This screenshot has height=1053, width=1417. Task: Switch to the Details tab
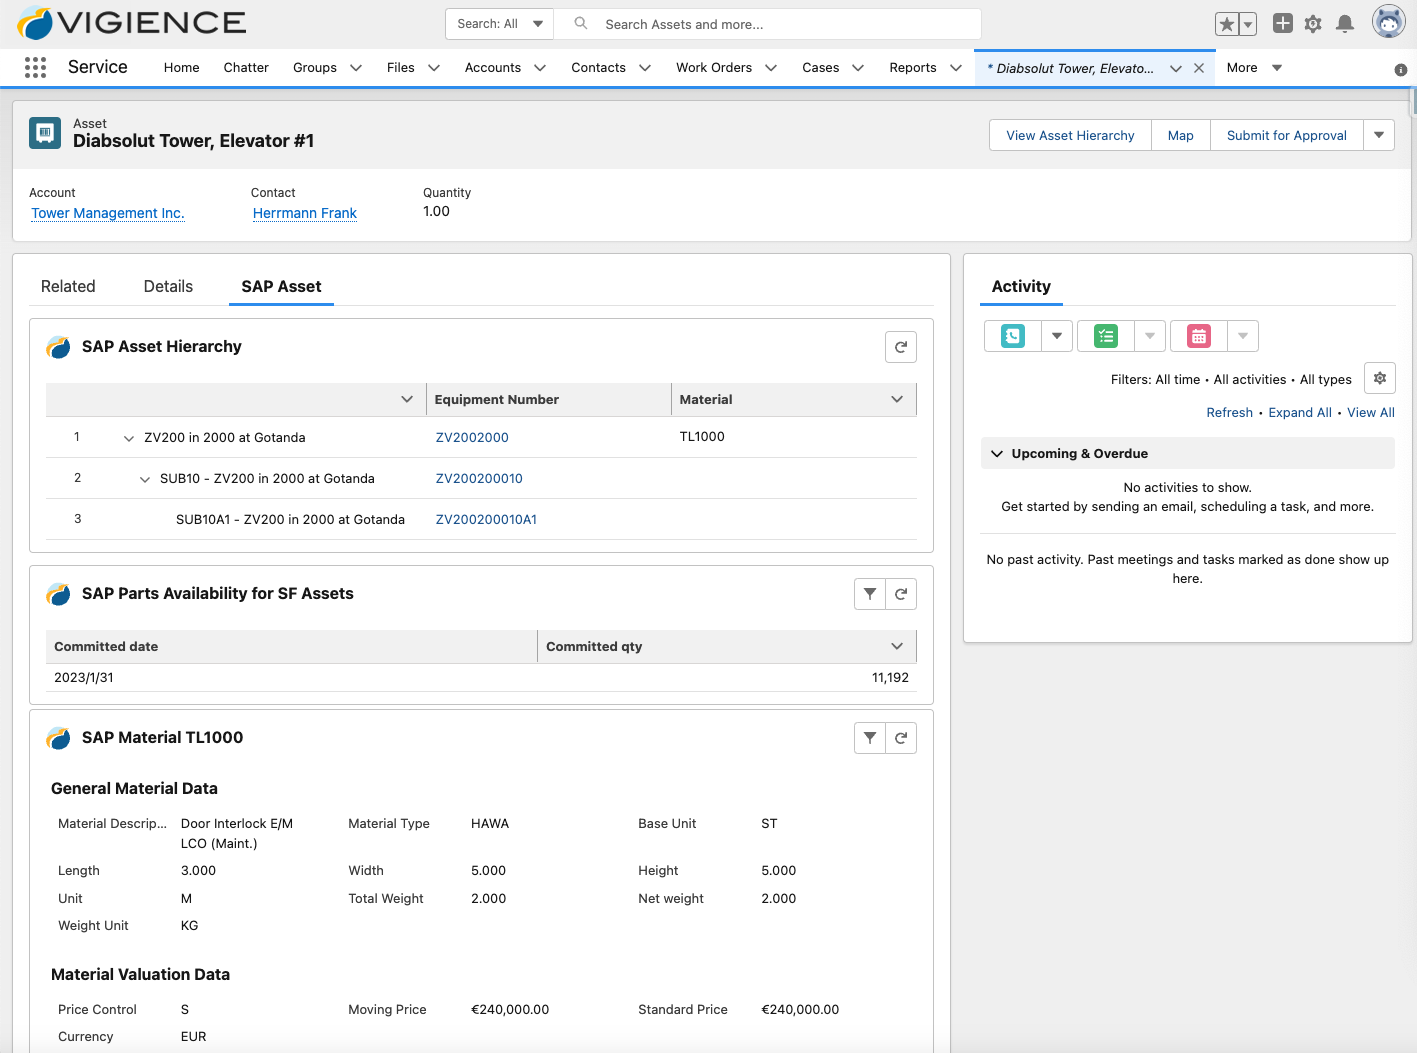tap(168, 286)
